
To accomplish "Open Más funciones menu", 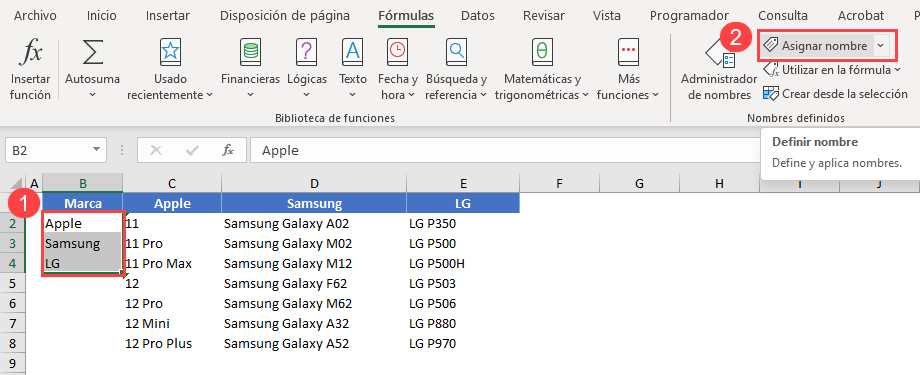I will [x=628, y=70].
